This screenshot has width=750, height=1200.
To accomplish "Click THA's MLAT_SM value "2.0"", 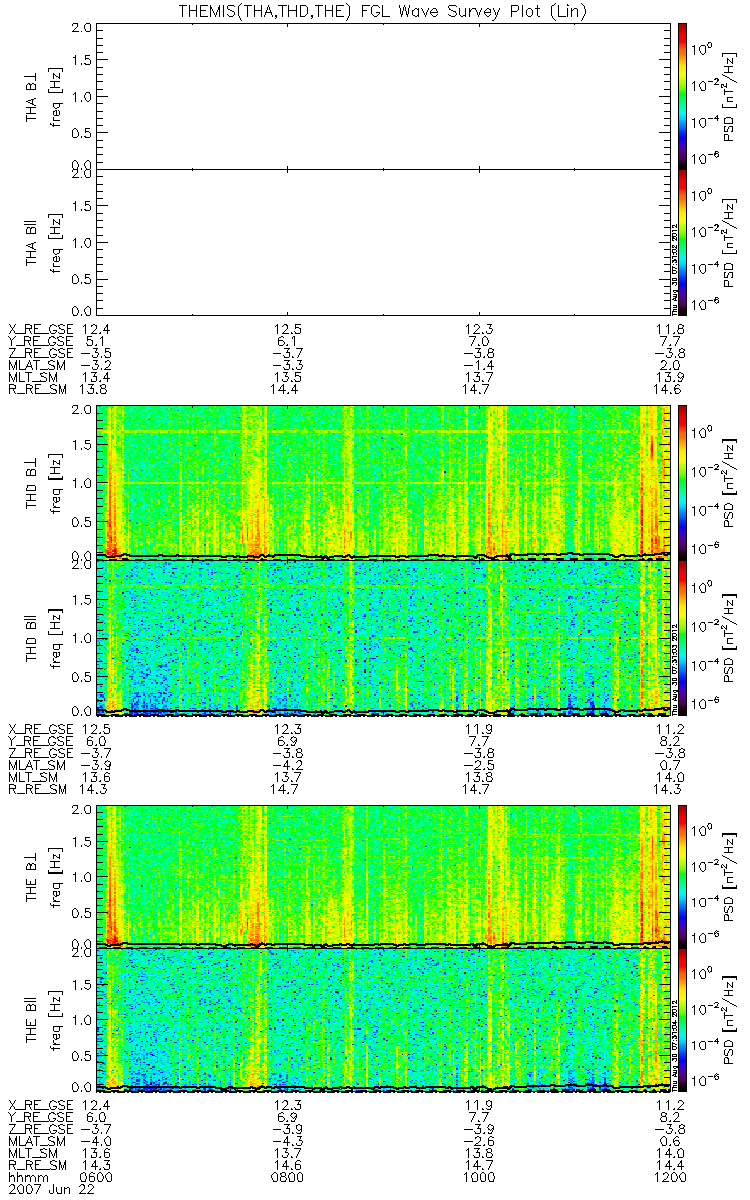I will coord(669,366).
